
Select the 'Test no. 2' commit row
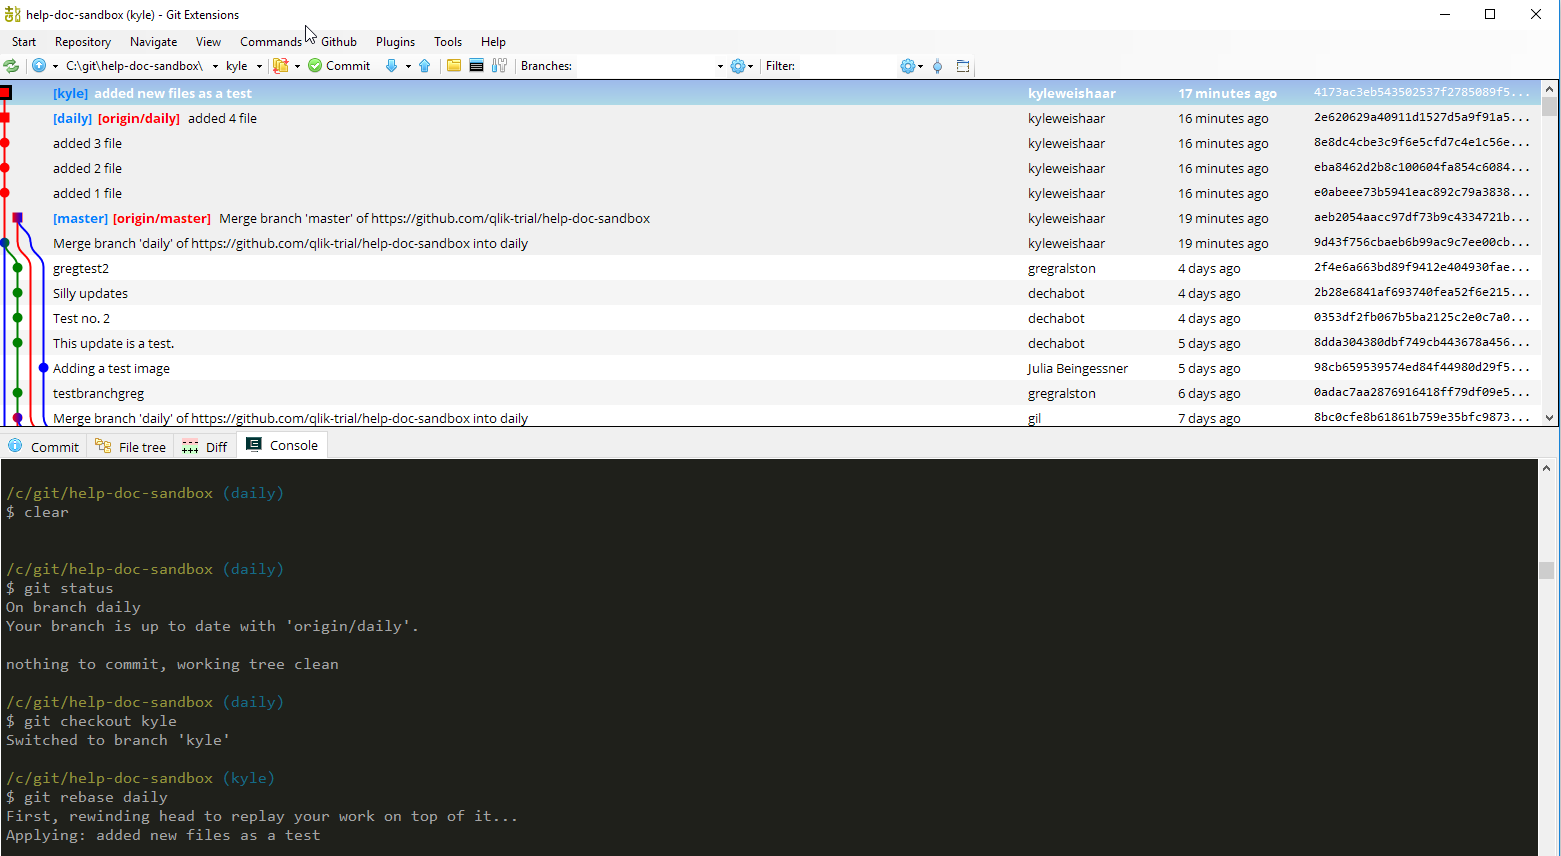click(770, 318)
